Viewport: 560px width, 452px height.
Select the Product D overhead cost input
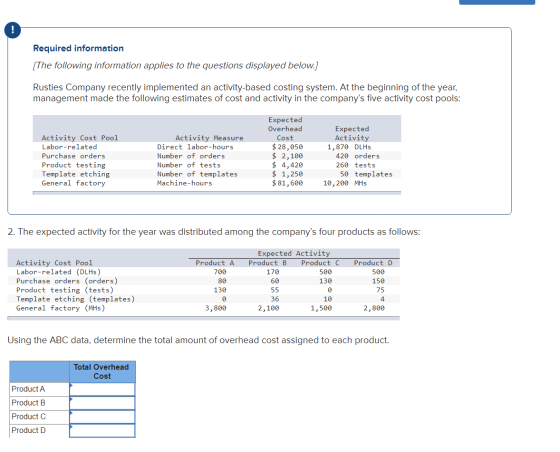(x=102, y=431)
